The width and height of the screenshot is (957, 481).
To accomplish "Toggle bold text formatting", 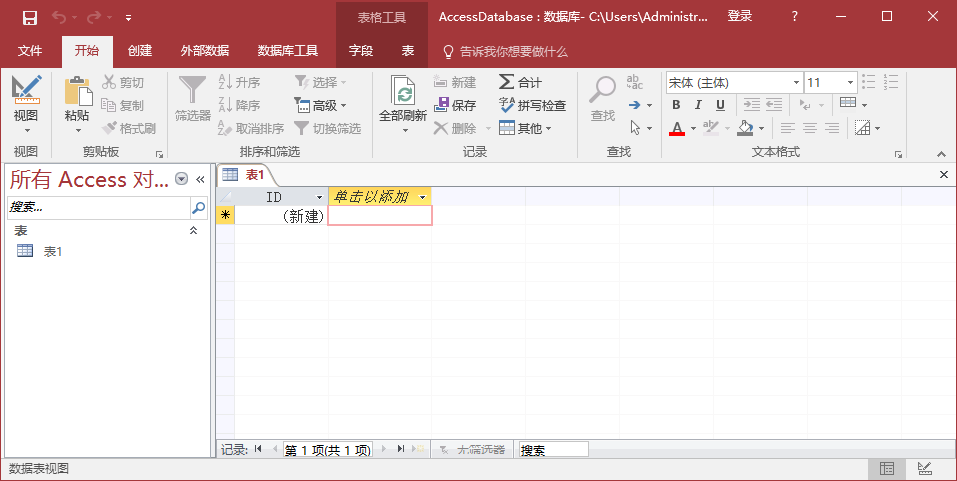I will point(676,105).
